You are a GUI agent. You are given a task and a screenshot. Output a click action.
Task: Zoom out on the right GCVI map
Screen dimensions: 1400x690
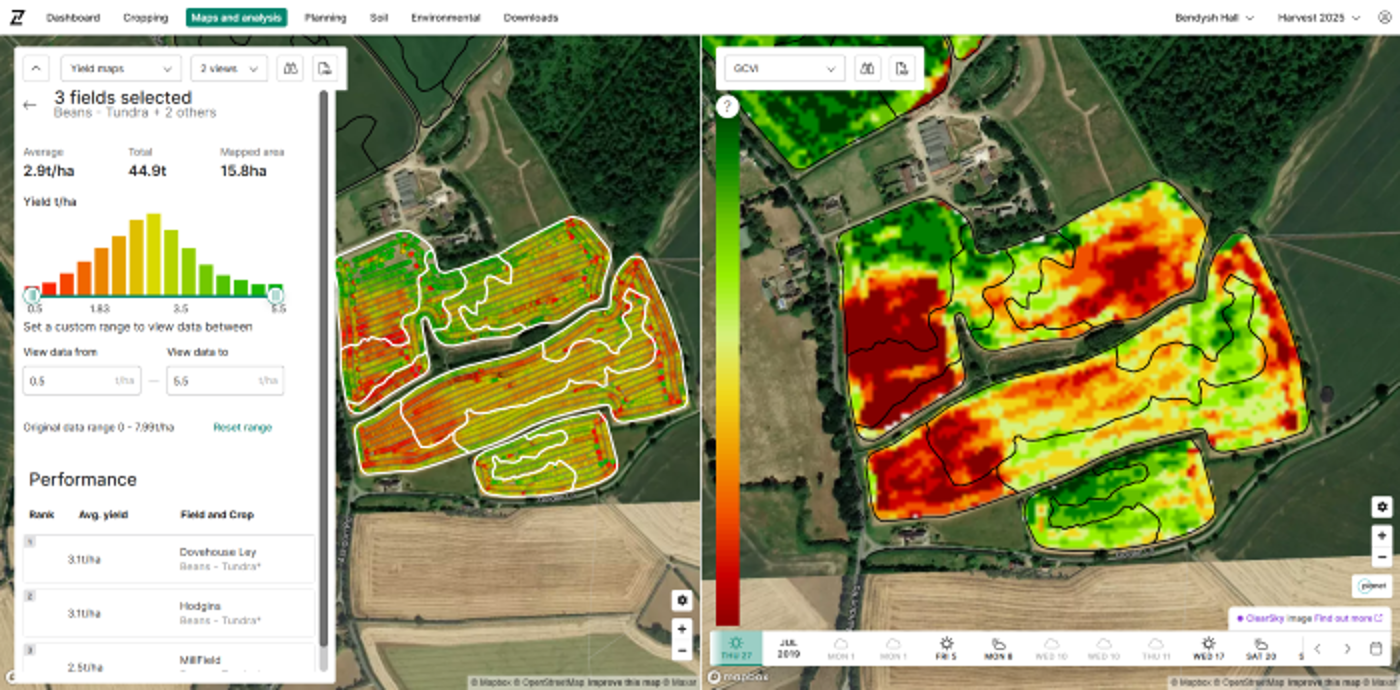pyautogui.click(x=1382, y=557)
